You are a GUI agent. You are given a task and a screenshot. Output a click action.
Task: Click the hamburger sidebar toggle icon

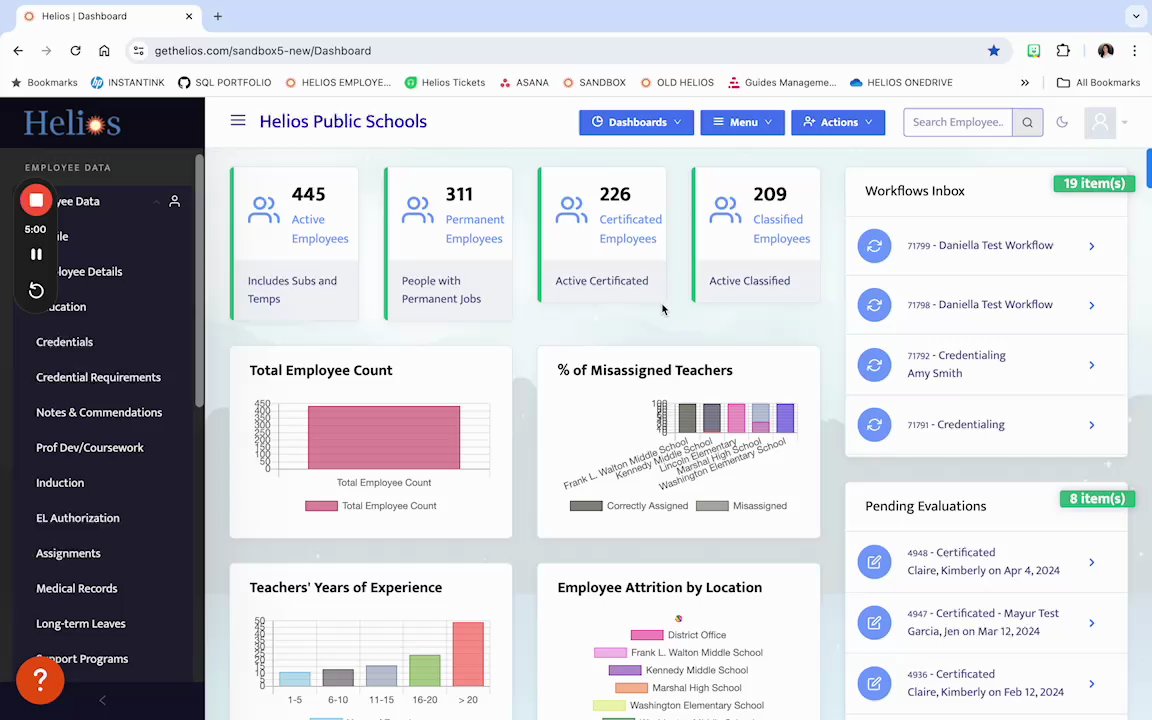click(x=238, y=120)
